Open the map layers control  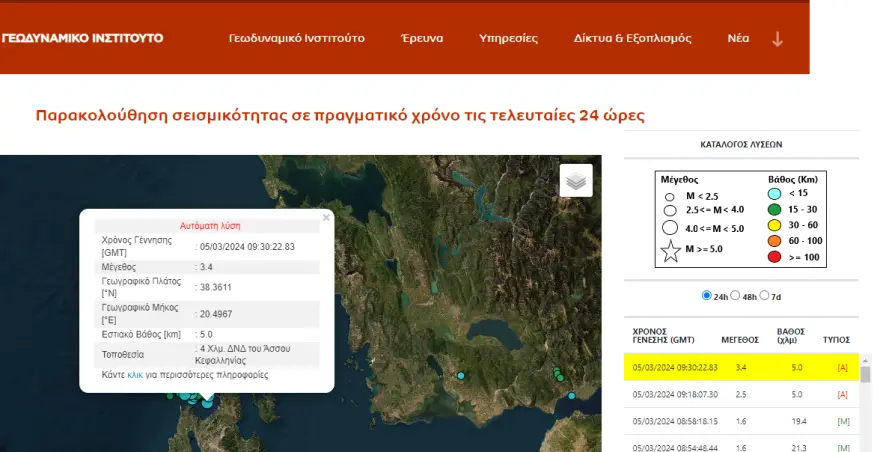point(576,181)
